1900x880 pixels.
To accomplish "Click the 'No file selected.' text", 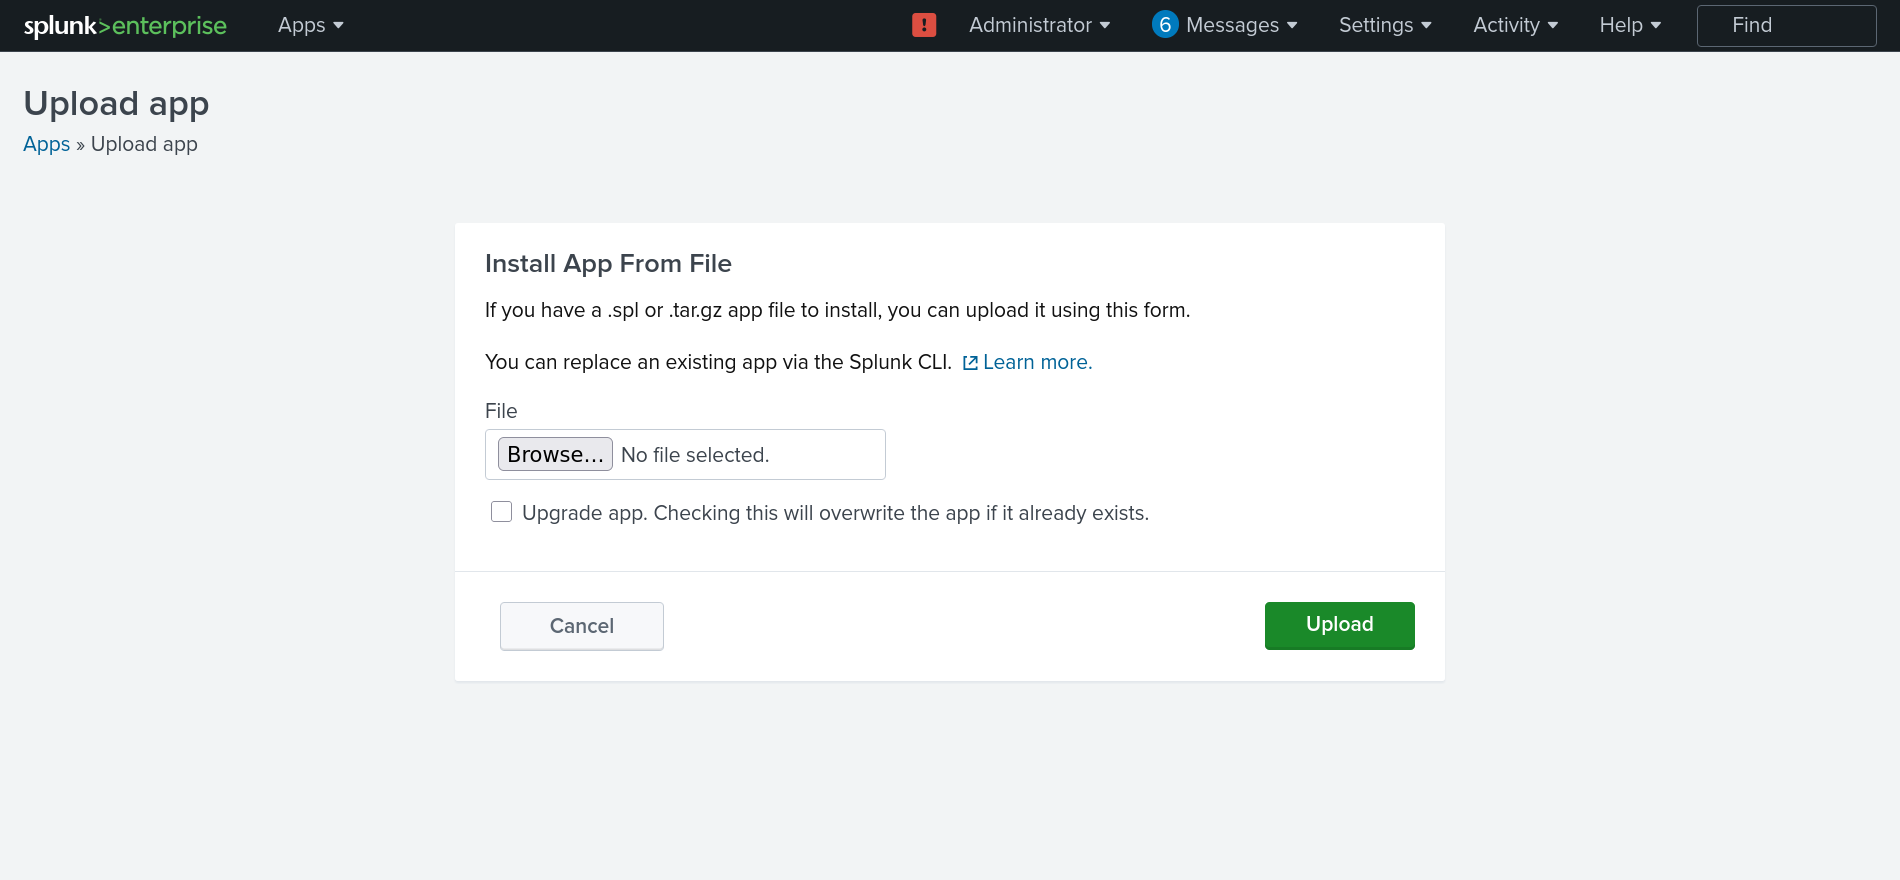I will click(695, 455).
